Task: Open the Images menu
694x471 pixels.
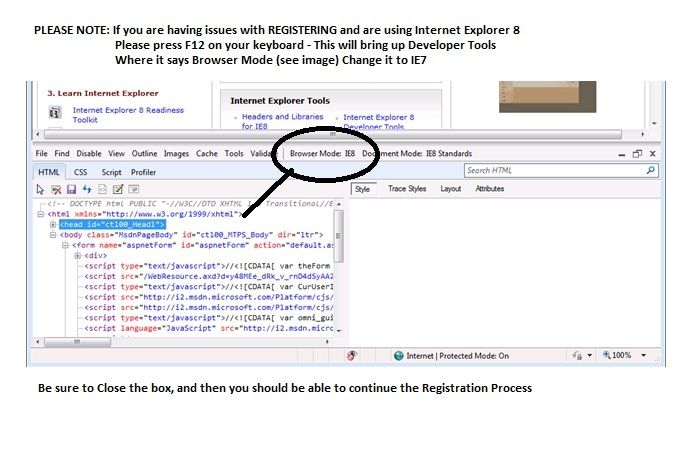Action: click(176, 154)
